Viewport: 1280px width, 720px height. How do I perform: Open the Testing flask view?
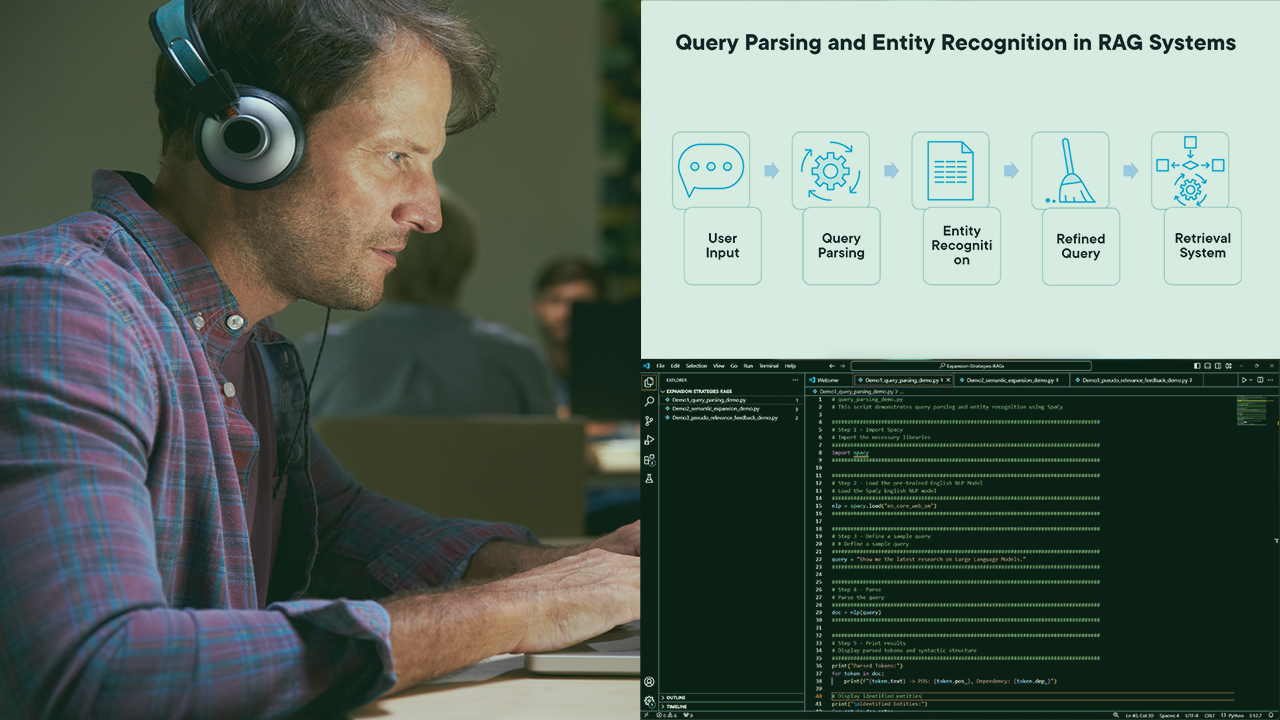coord(649,479)
